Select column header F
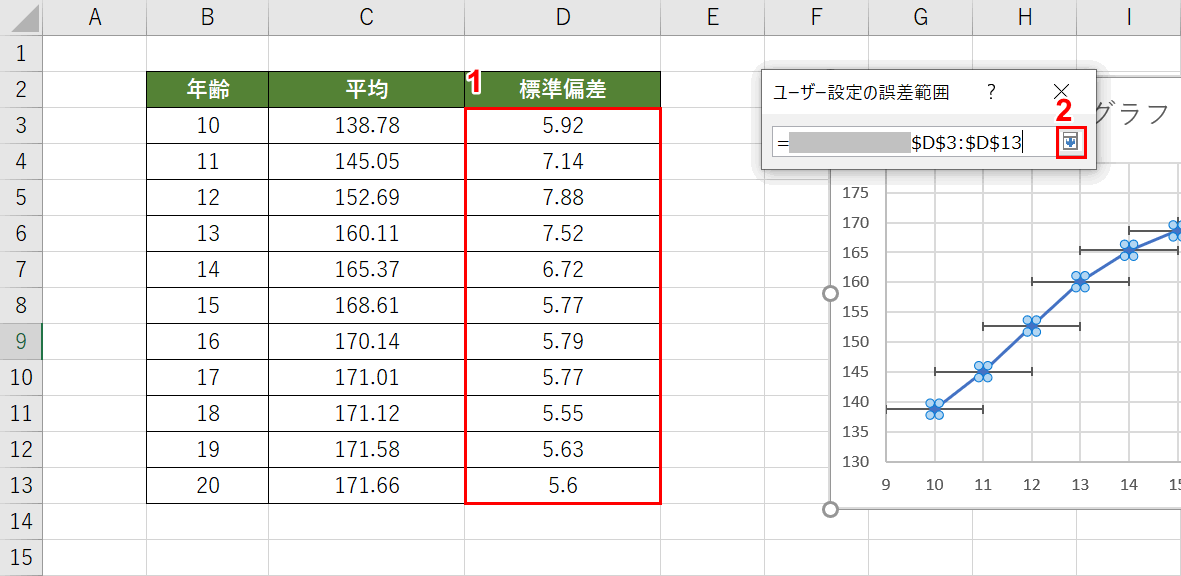This screenshot has height=576, width=1181. pos(816,14)
